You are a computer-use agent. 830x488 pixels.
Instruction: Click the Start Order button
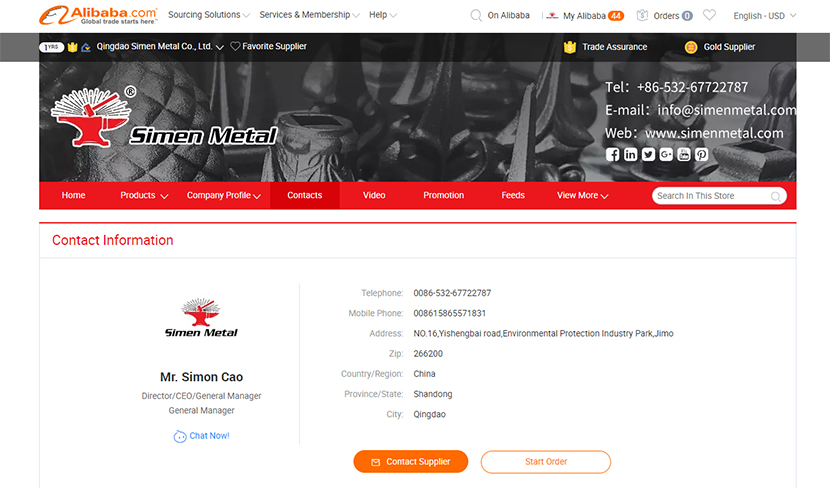point(546,462)
